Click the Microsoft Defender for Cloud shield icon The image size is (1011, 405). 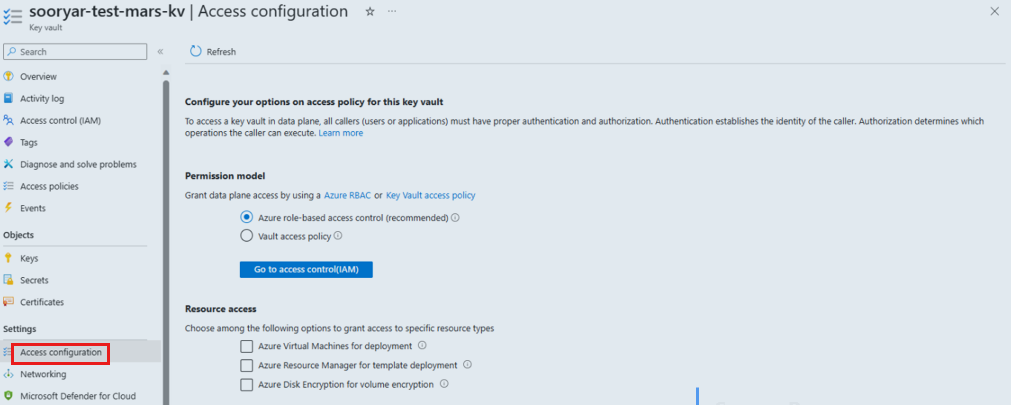pos(8,395)
